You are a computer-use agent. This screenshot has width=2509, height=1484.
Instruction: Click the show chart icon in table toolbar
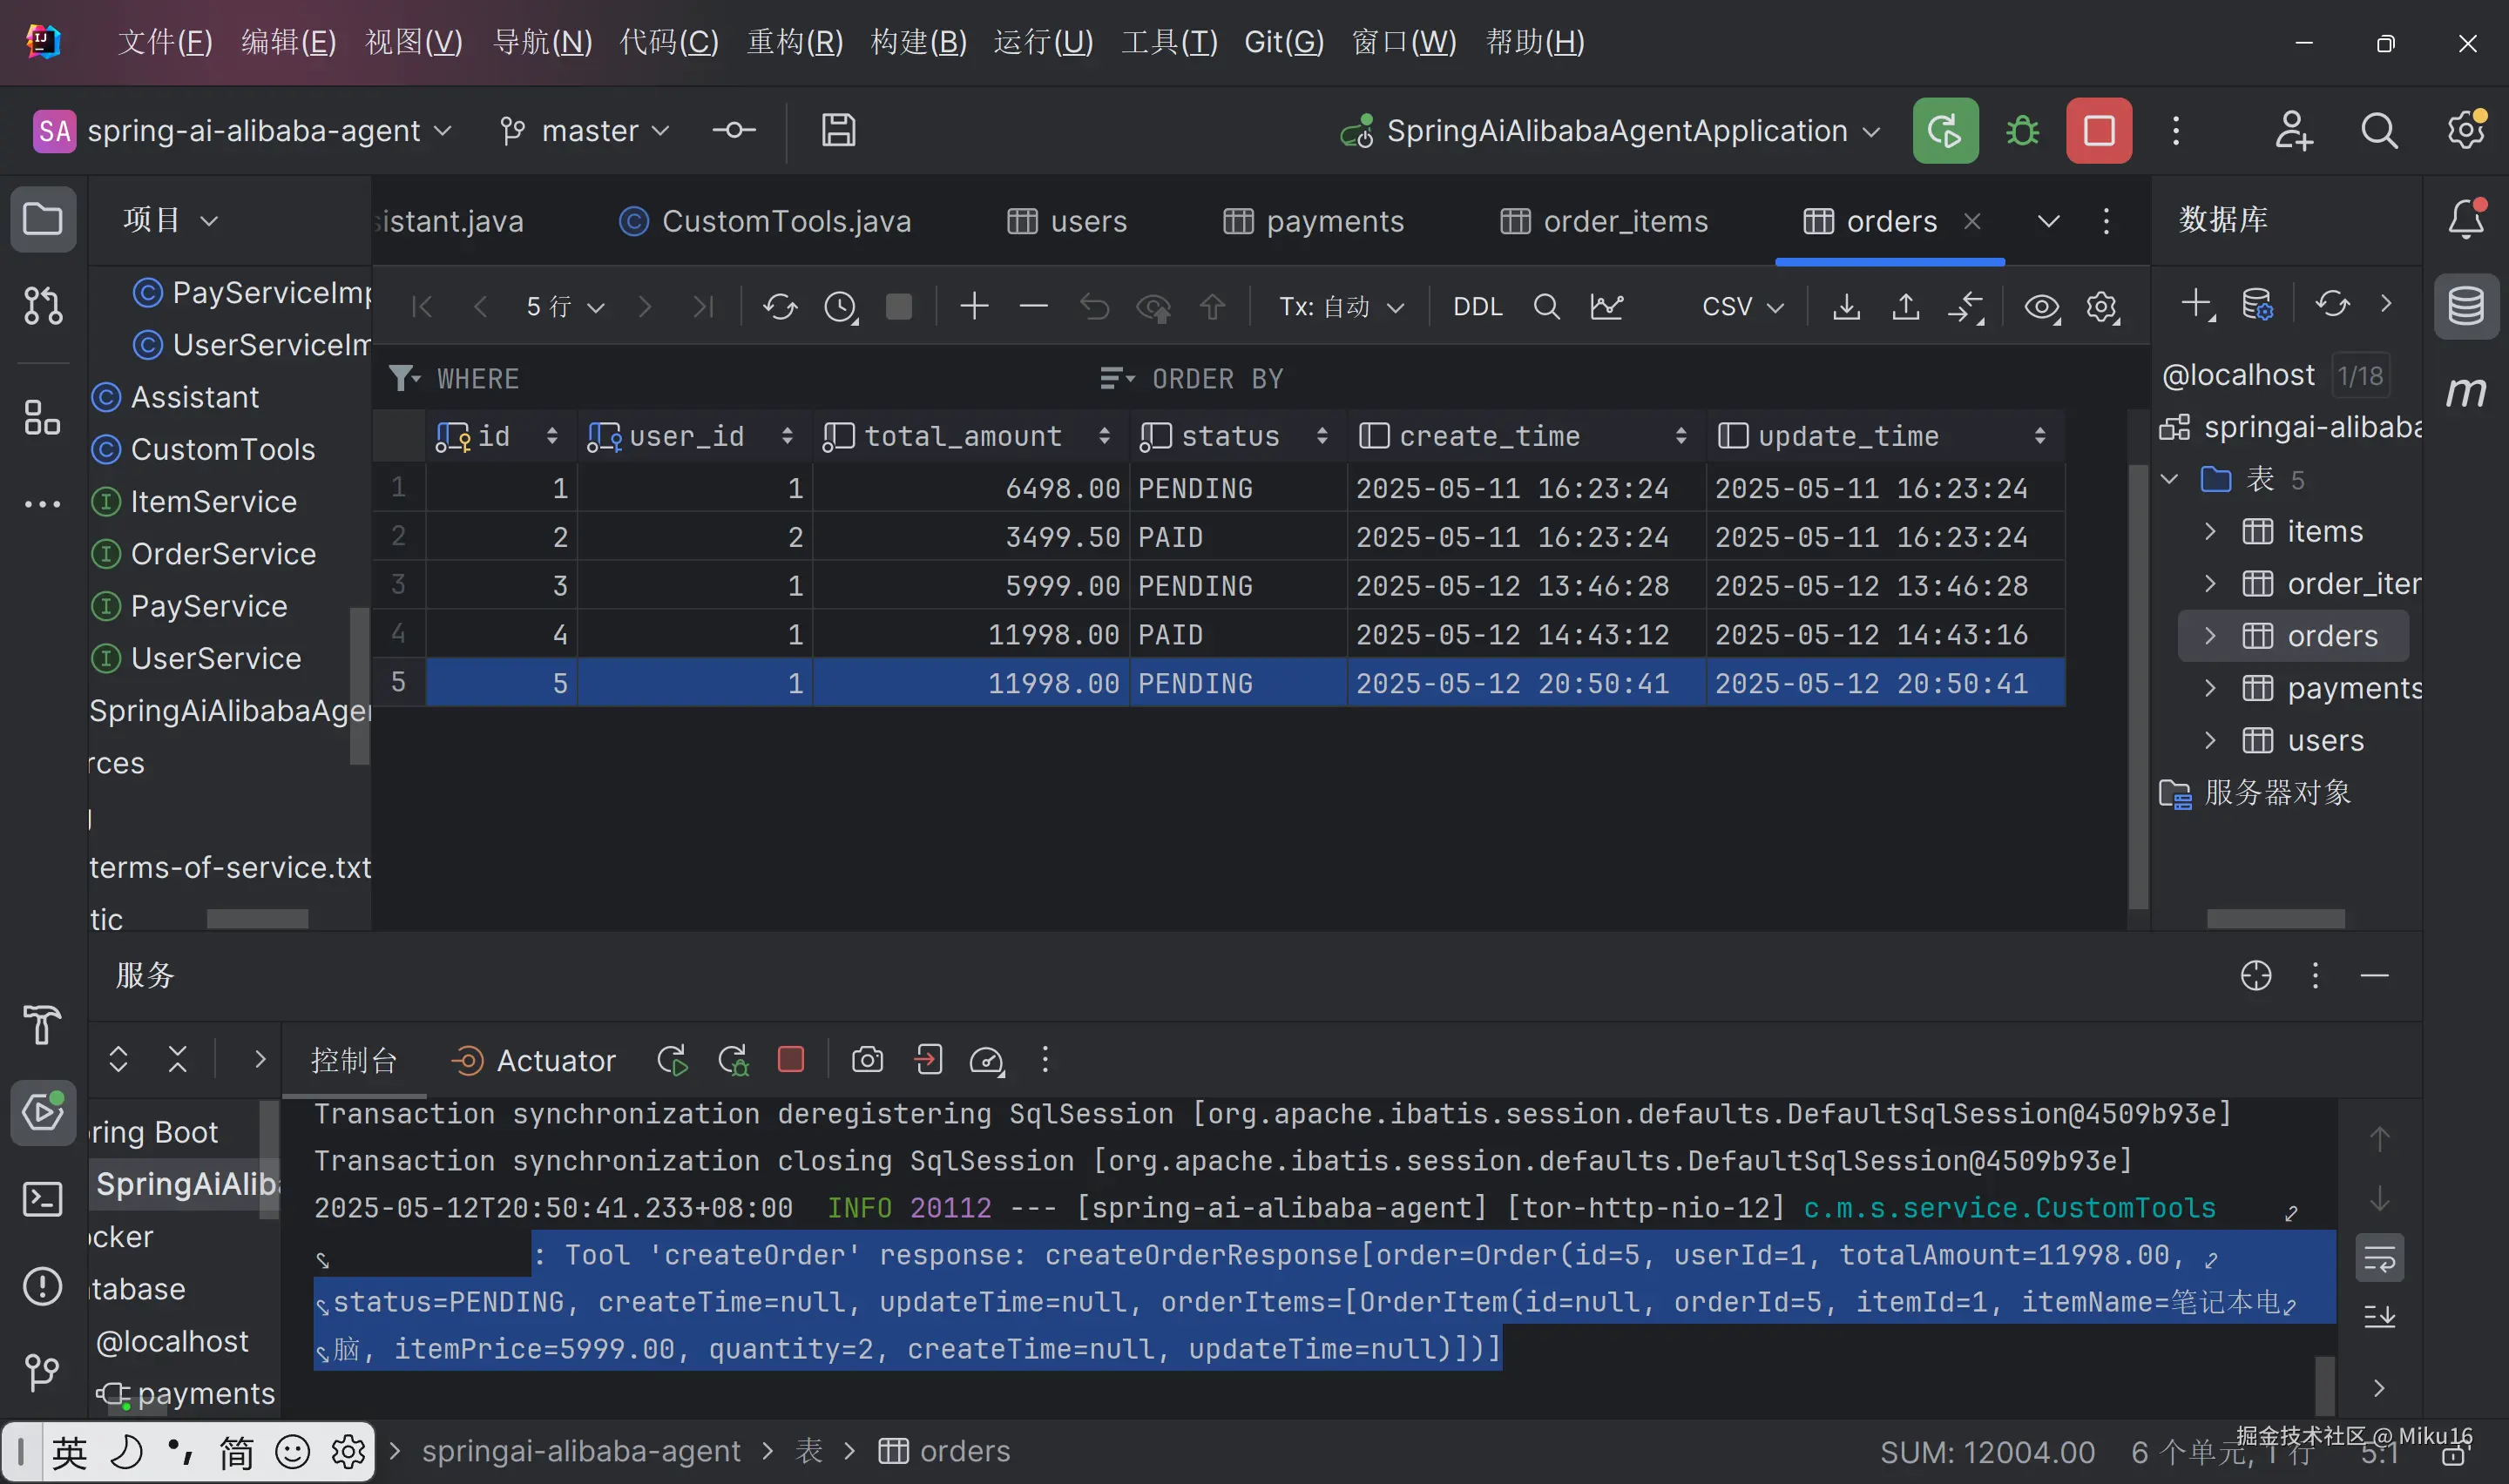point(1606,306)
